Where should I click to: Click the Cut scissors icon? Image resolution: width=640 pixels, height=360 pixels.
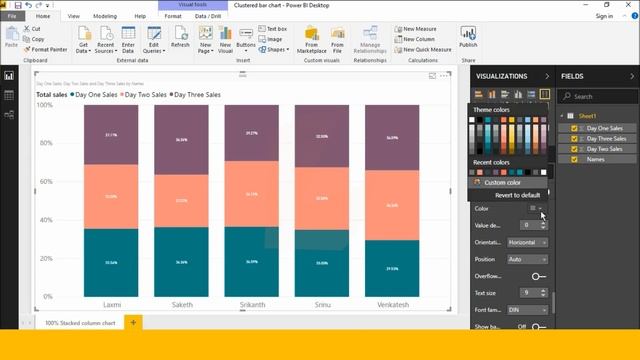(x=27, y=29)
